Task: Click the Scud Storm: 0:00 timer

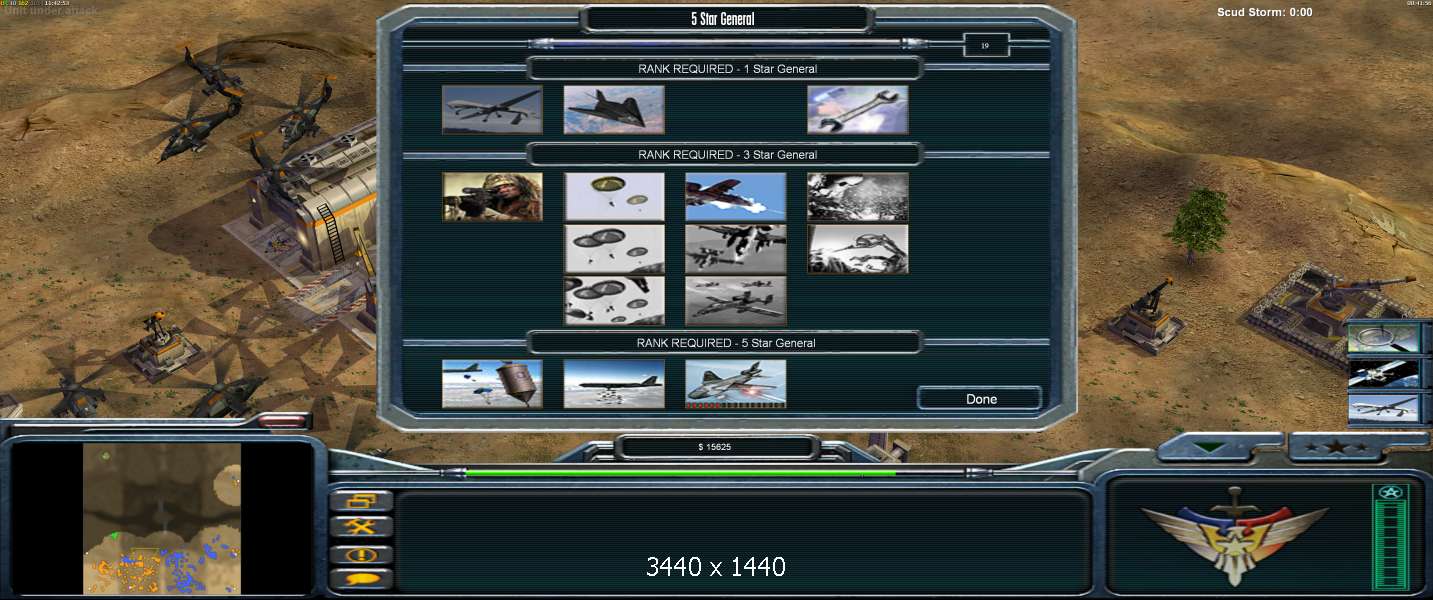Action: pos(1264,13)
